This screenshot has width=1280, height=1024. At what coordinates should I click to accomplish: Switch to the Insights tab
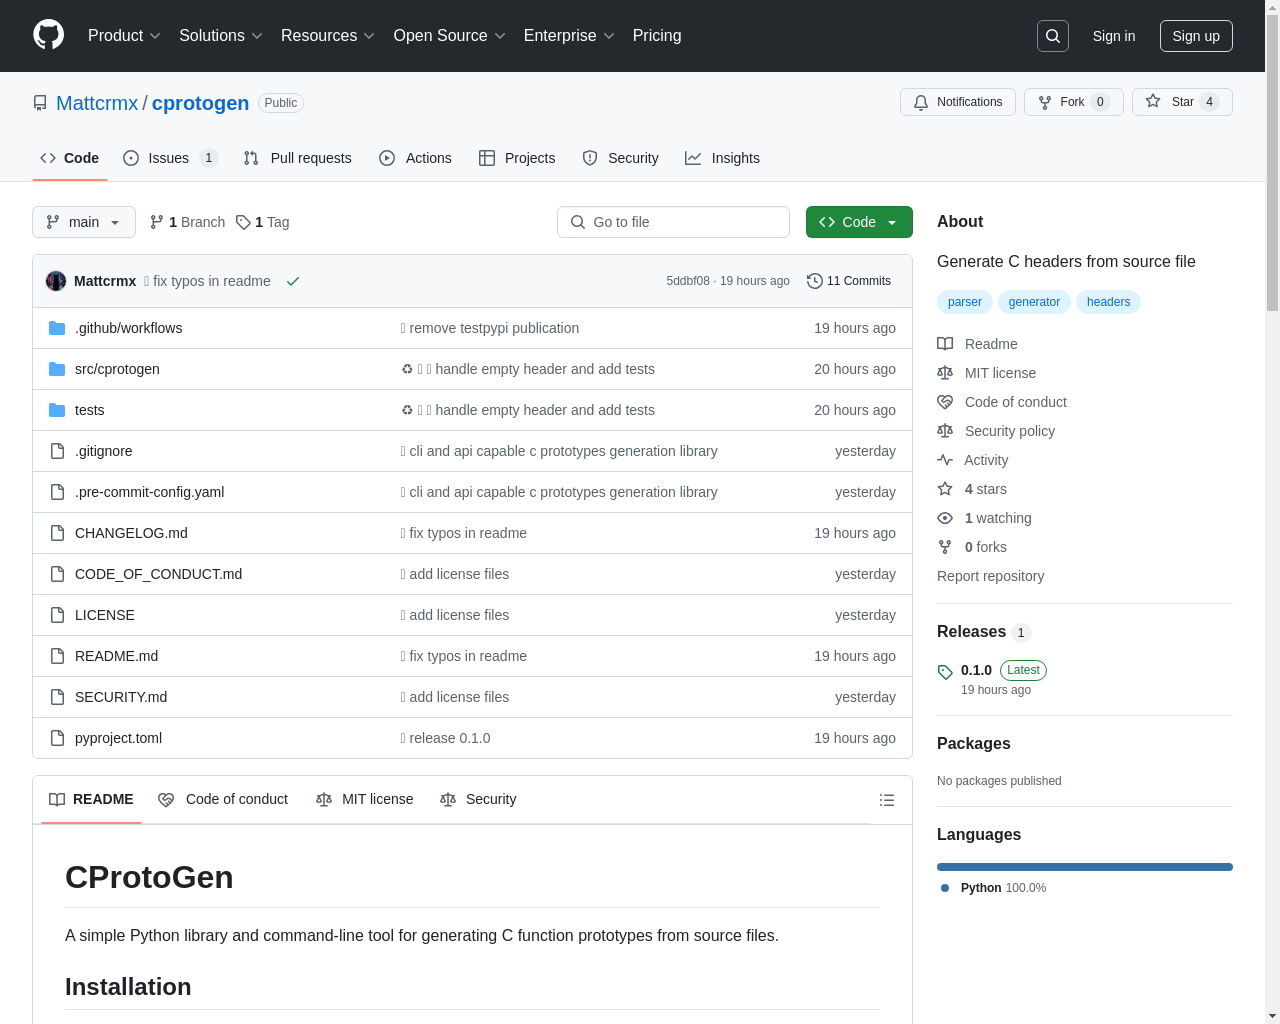click(722, 158)
